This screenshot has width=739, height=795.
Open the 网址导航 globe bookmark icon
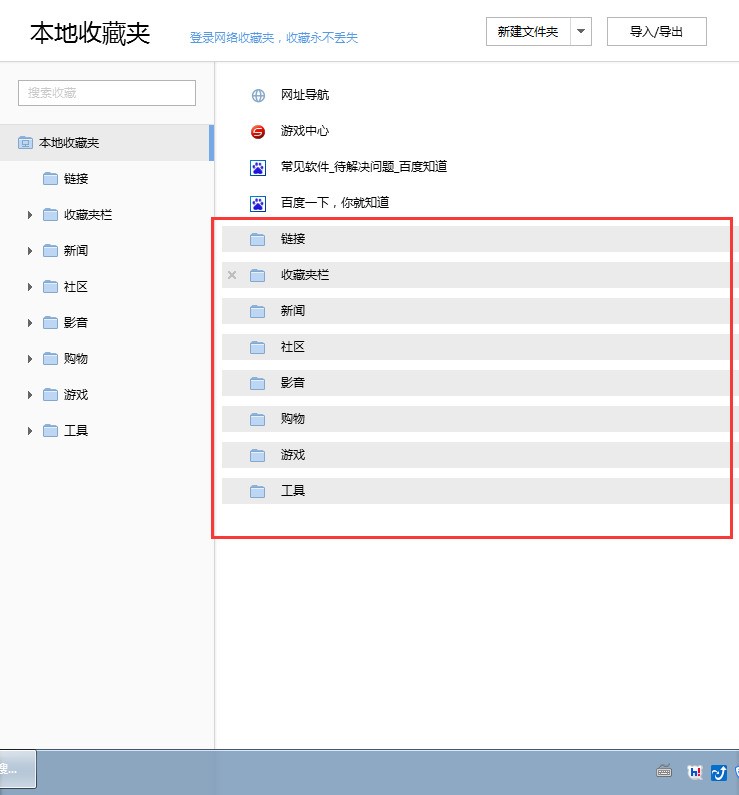click(258, 95)
